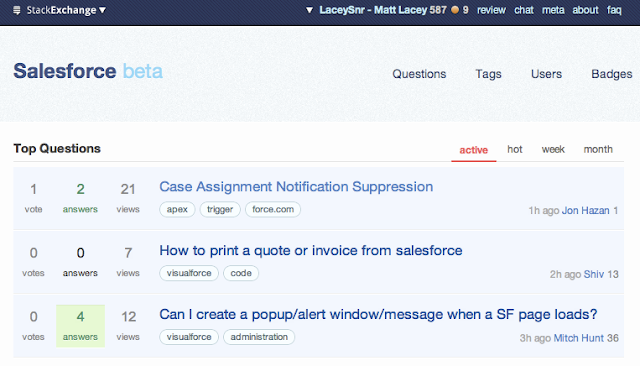Open Case Assignment Notification Suppression question
The image size is (640, 366).
296,186
